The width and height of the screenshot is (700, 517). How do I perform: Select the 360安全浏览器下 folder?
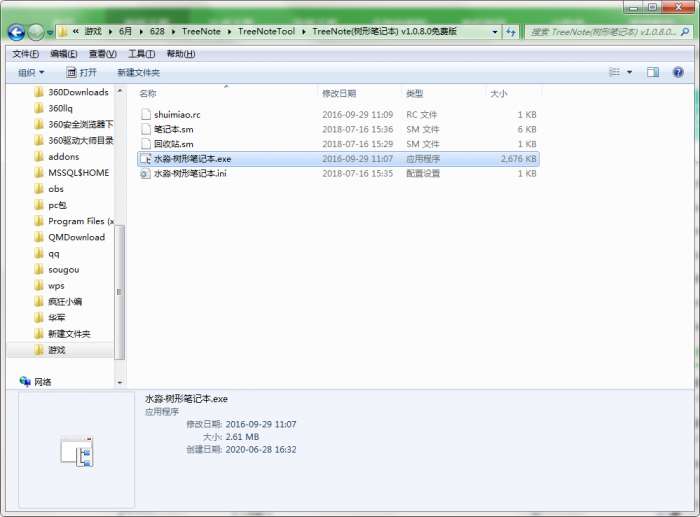click(73, 125)
